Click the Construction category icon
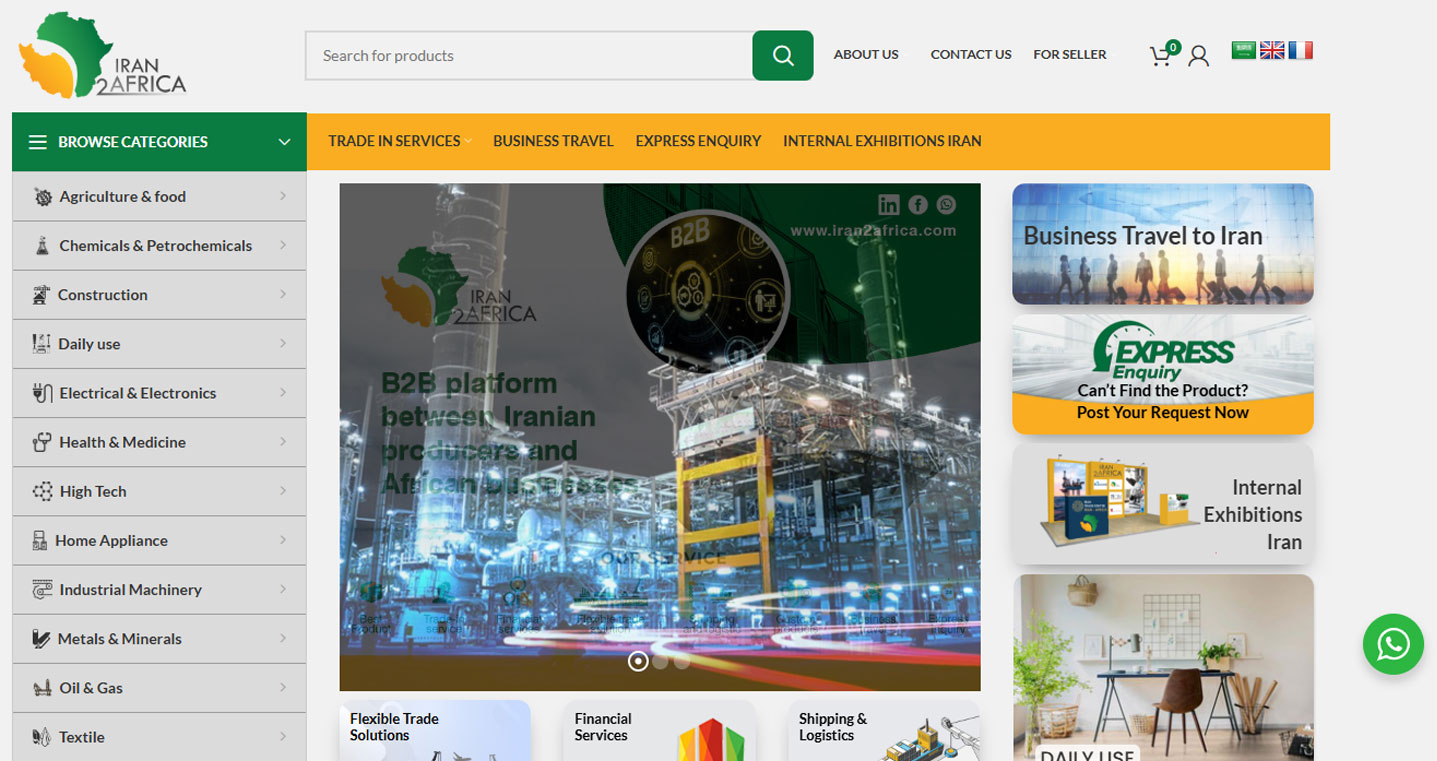 click(41, 295)
